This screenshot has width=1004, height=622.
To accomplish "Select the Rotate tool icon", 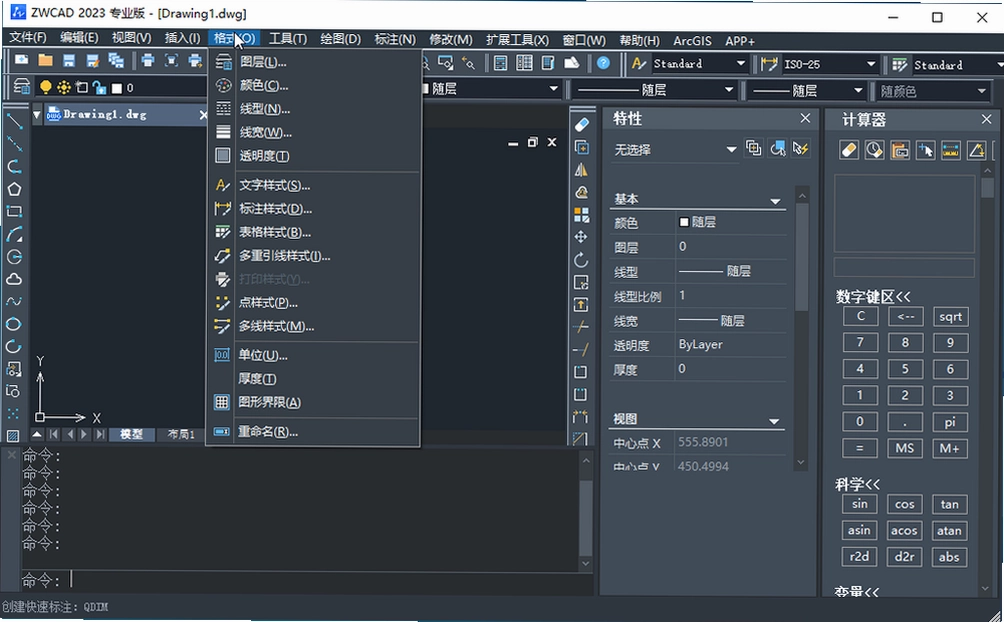I will [x=581, y=259].
